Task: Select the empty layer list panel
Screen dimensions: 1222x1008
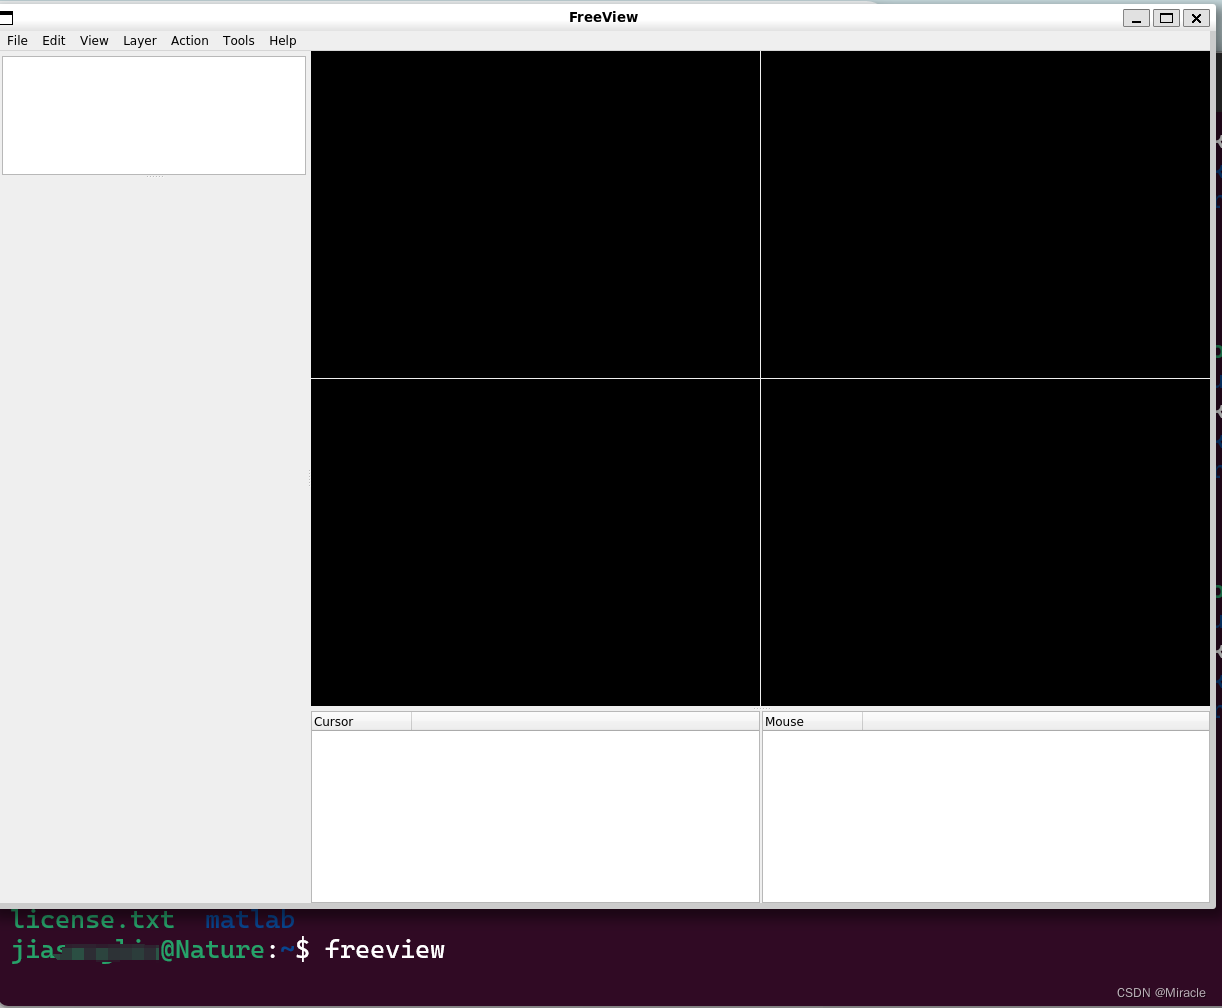Action: coord(154,114)
